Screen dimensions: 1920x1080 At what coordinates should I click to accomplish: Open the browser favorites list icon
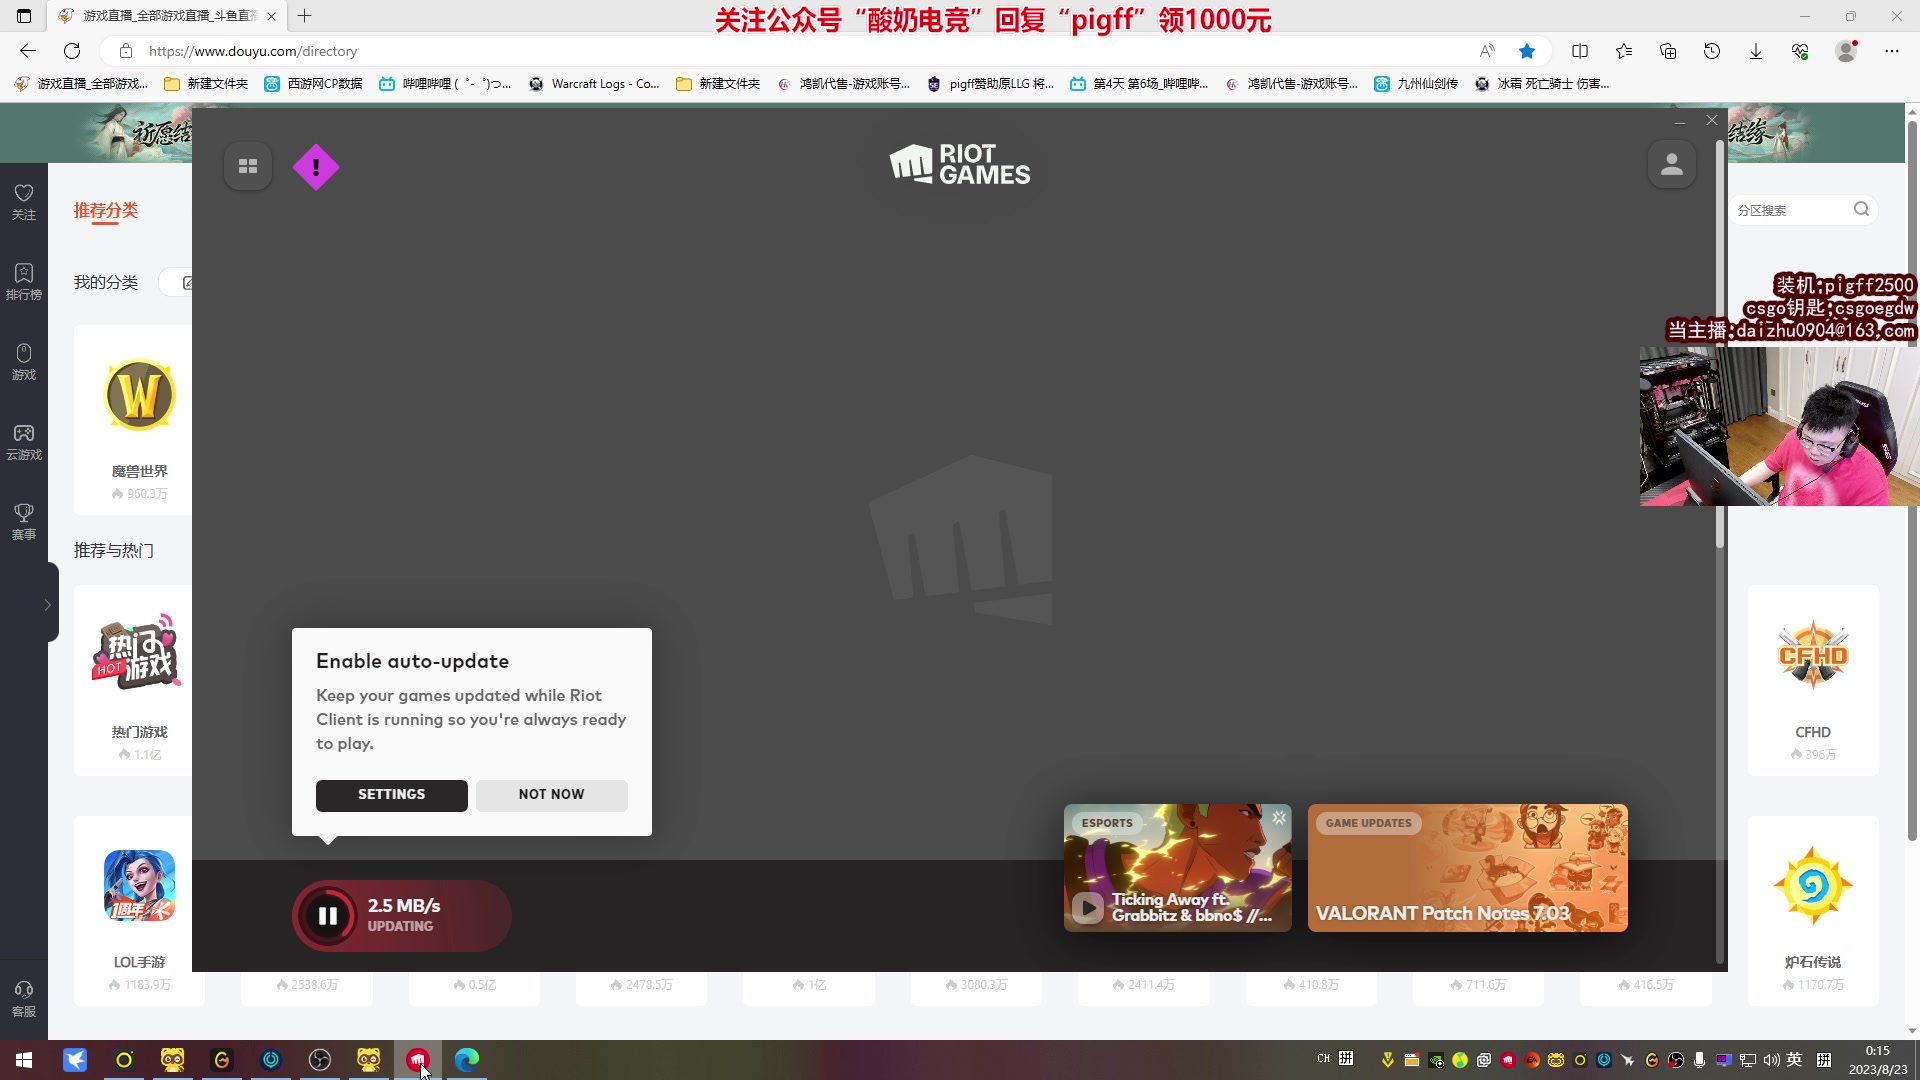(1624, 51)
